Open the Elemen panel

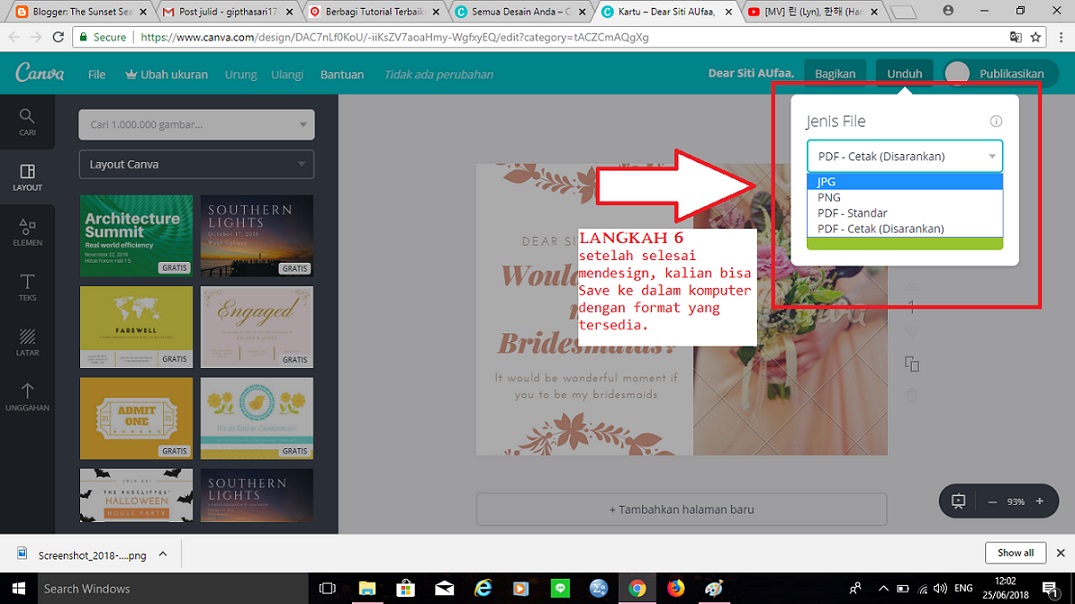(x=27, y=232)
